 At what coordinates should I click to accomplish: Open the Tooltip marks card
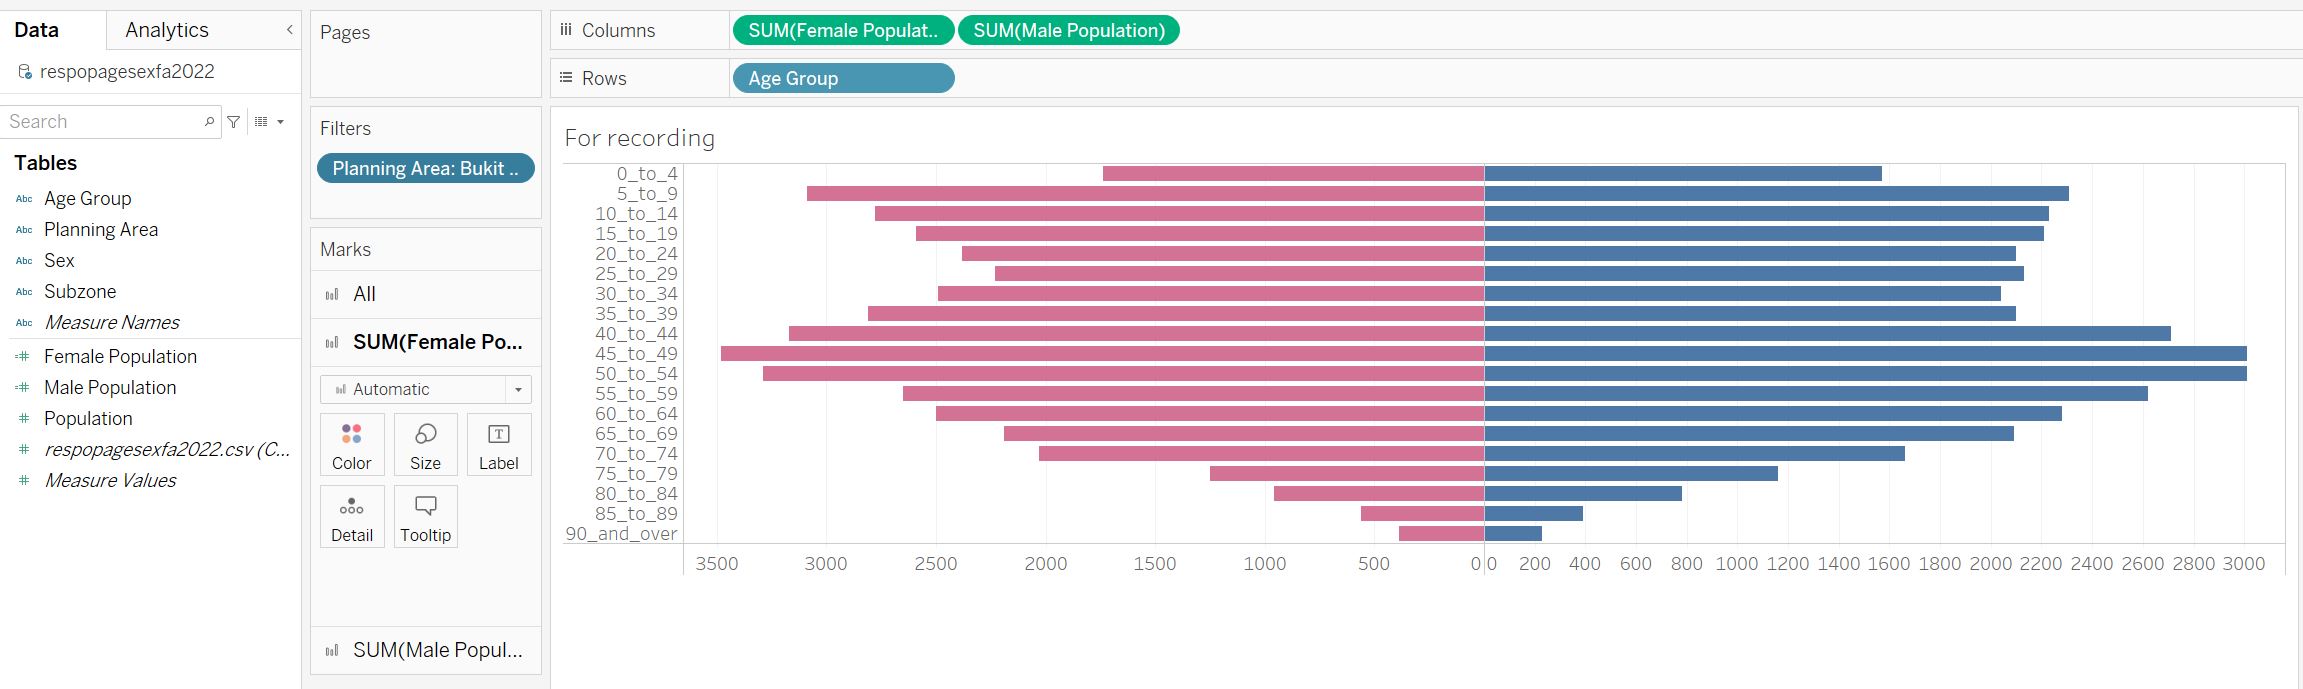point(425,517)
